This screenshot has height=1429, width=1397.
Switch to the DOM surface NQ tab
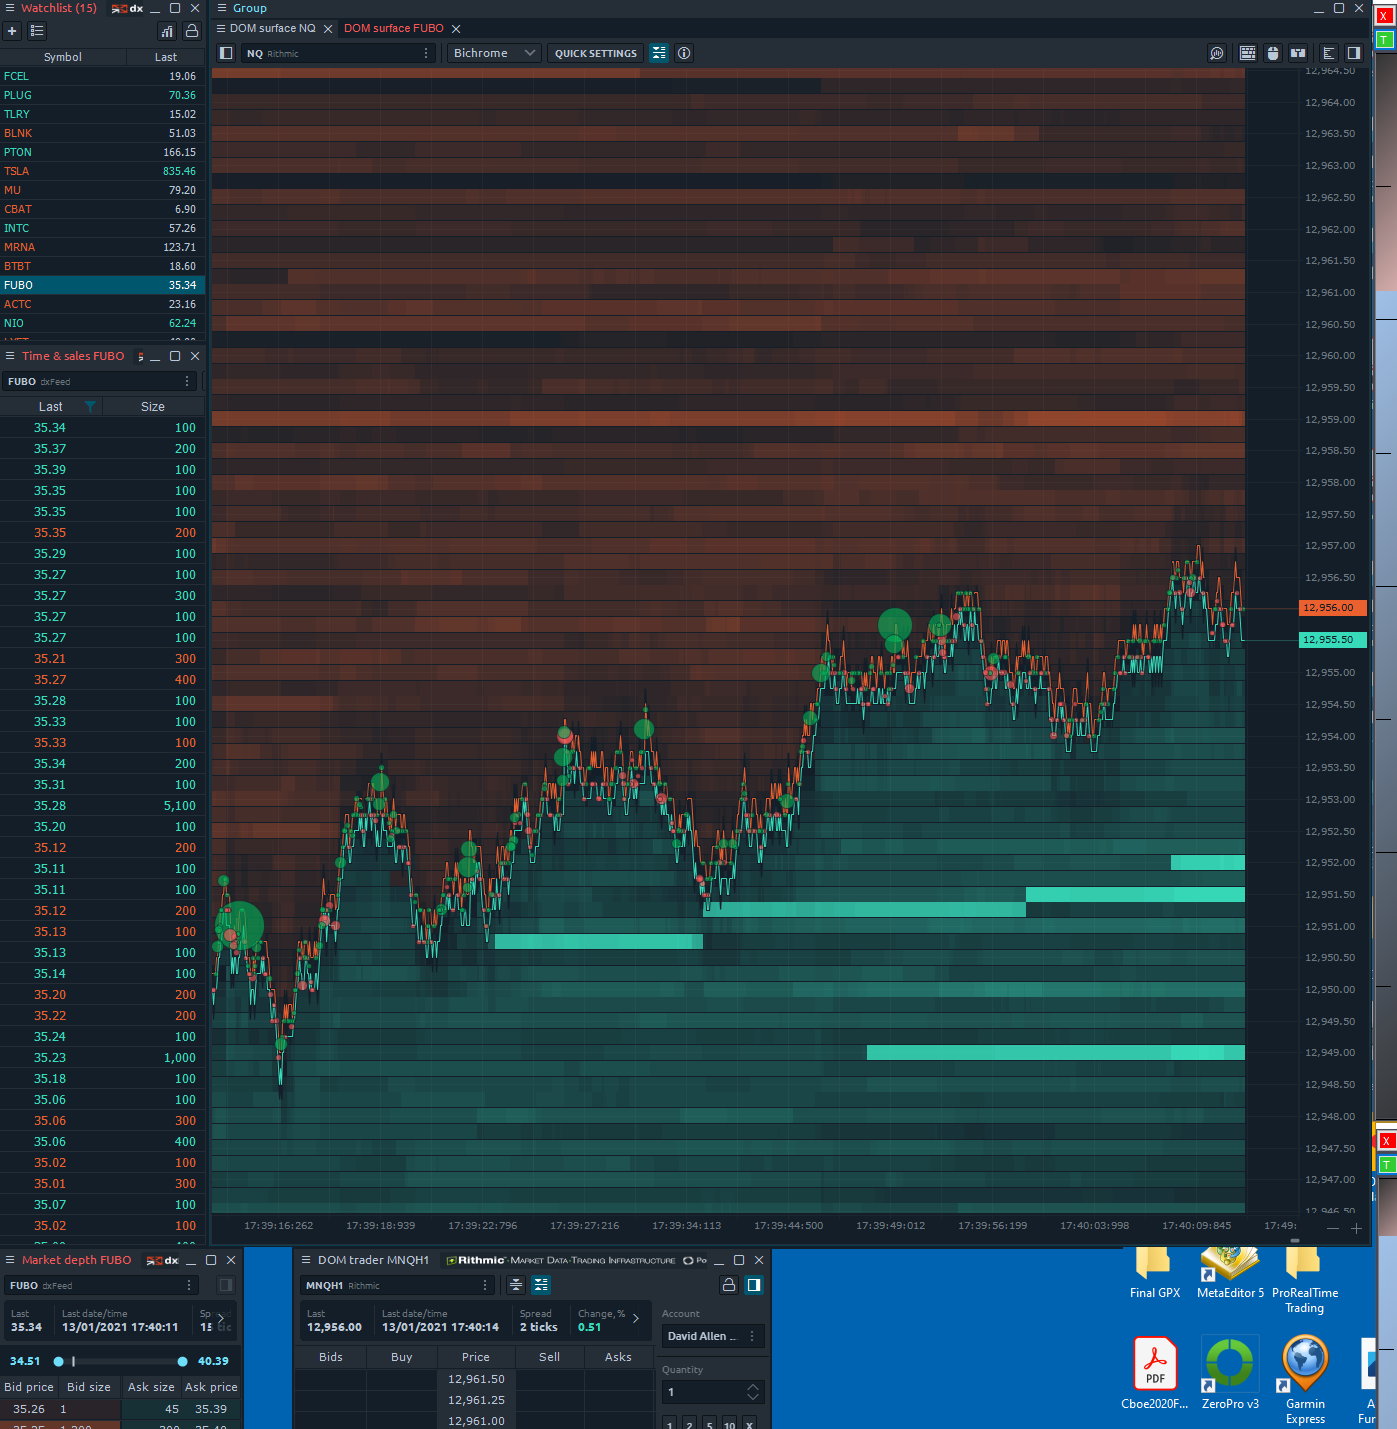coord(272,28)
